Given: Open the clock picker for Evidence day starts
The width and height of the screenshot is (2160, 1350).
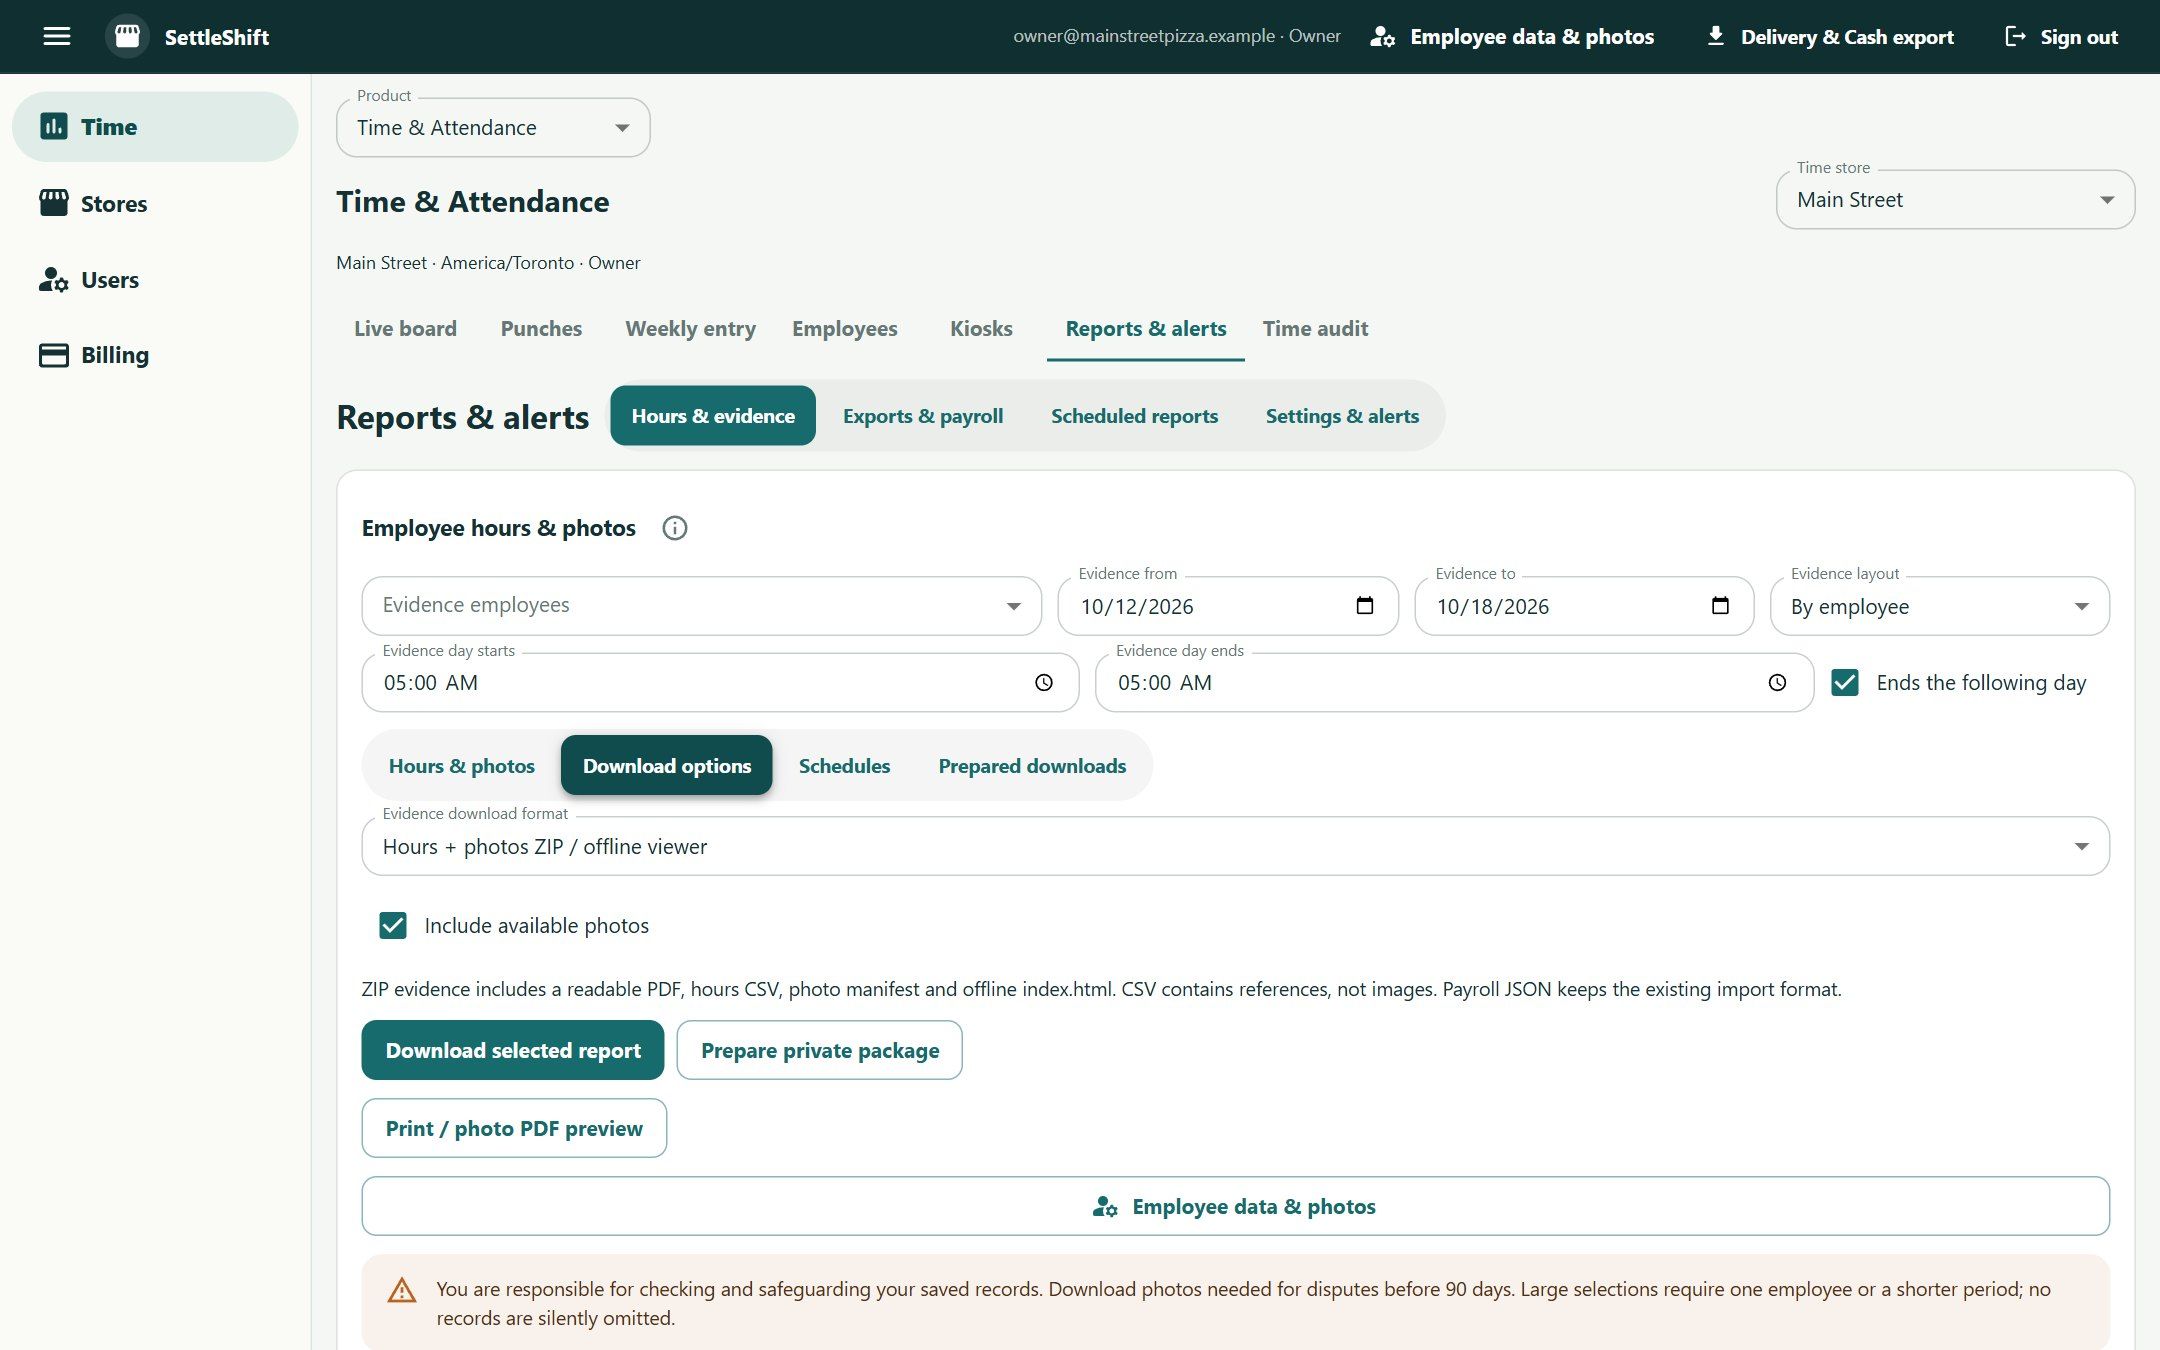Looking at the screenshot, I should pyautogui.click(x=1044, y=683).
